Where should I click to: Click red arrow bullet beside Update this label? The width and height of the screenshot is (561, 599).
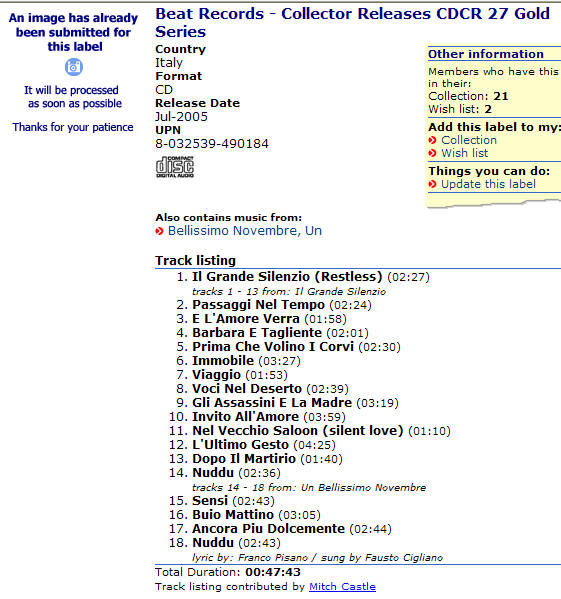coord(432,185)
